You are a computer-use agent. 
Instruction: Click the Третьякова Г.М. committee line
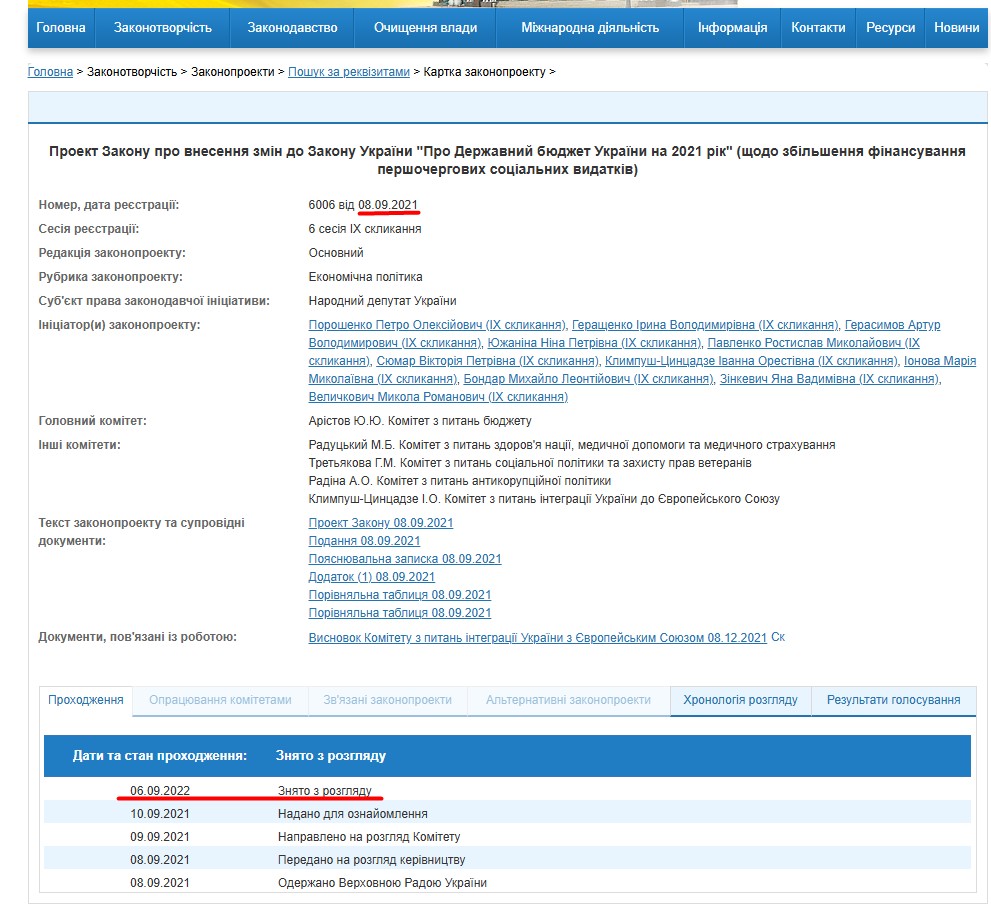click(530, 463)
